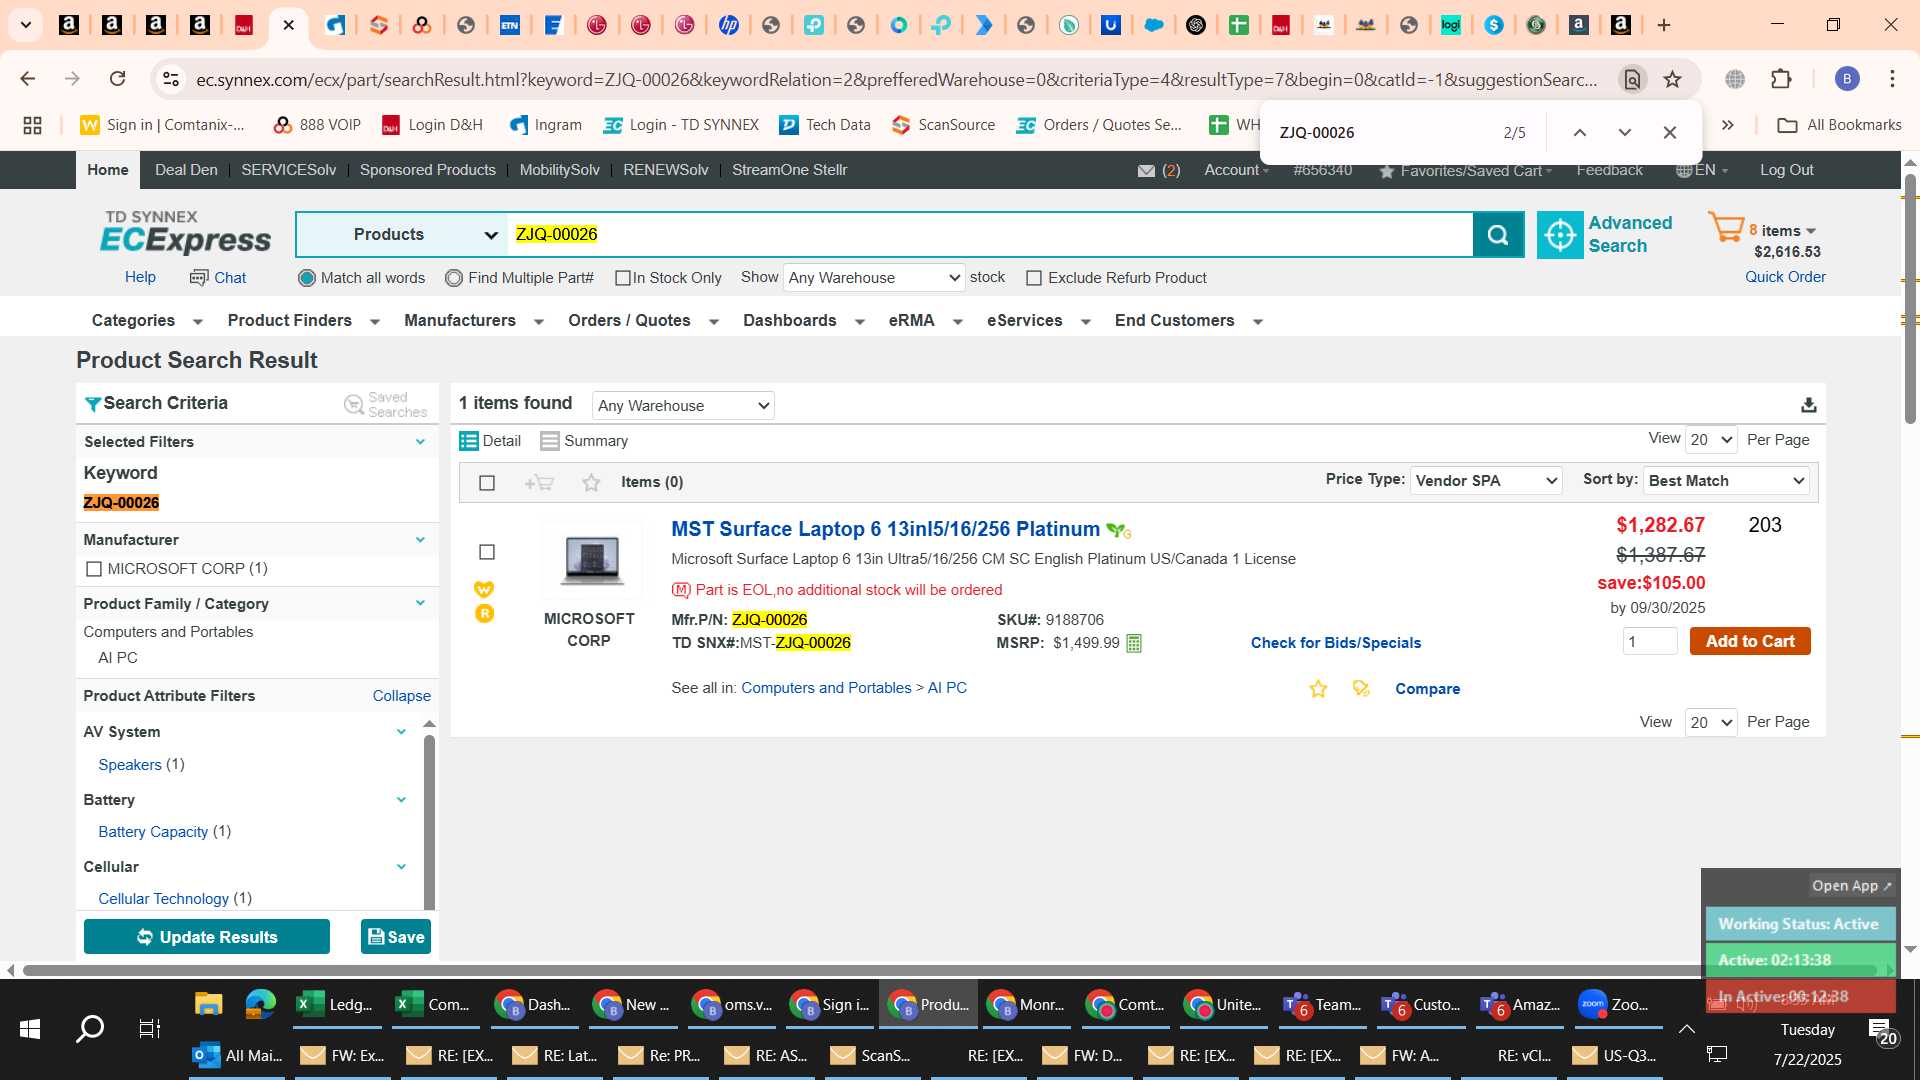Open Categories menu
Viewport: 1920px width, 1080px height.
tap(147, 321)
